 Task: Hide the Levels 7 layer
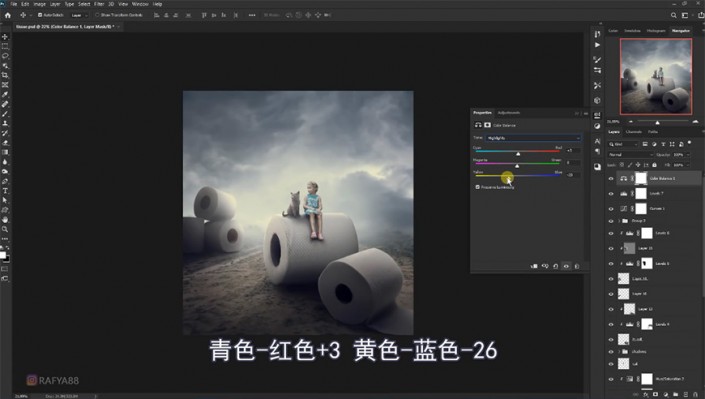(x=611, y=194)
